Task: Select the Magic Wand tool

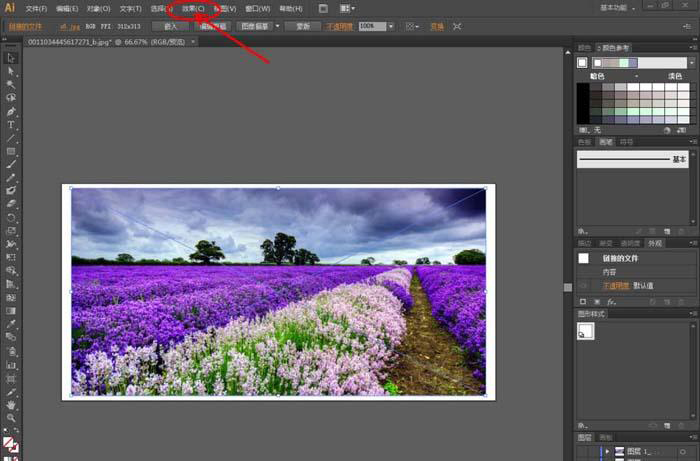Action: pos(11,85)
